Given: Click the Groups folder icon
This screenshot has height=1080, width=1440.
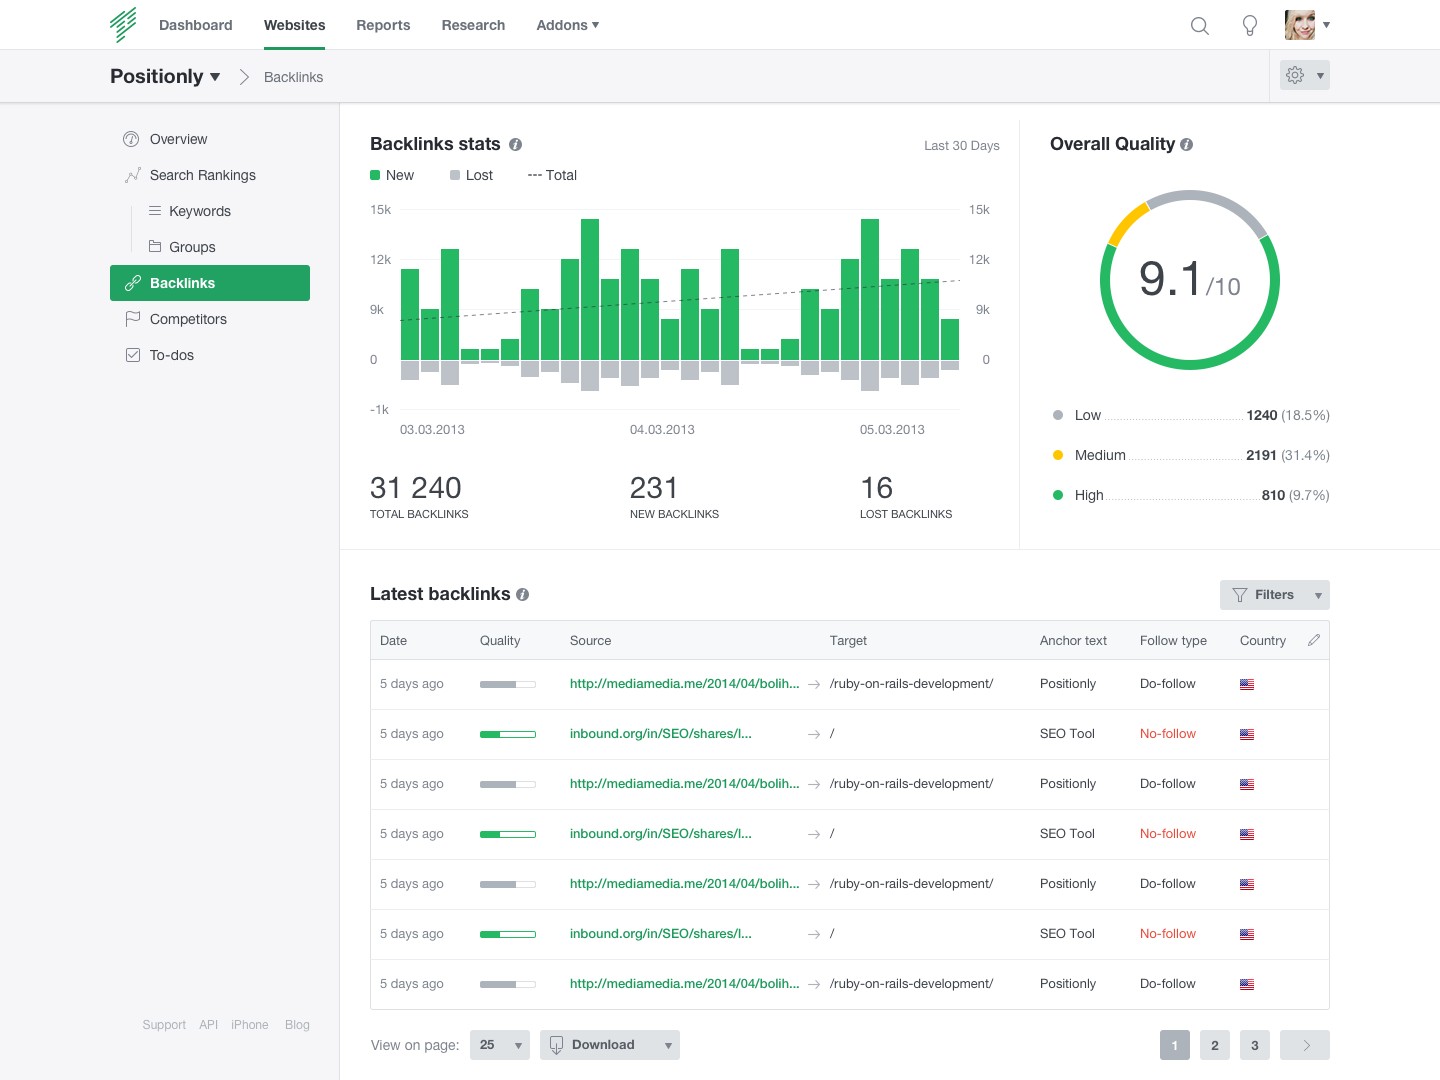Looking at the screenshot, I should pyautogui.click(x=155, y=246).
